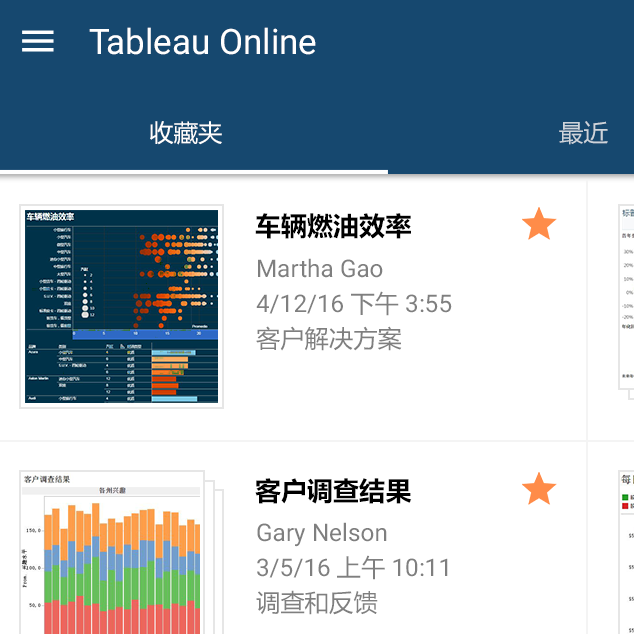This screenshot has width=634, height=634.
Task: Click the 客户调查结果 title
Action: pos(333,491)
